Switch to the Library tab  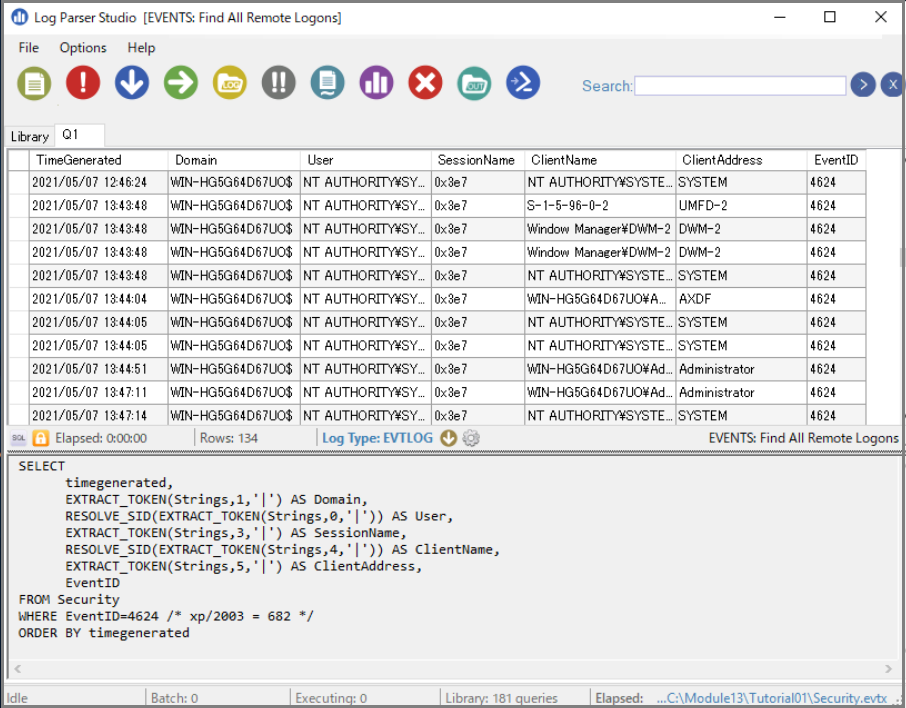30,136
